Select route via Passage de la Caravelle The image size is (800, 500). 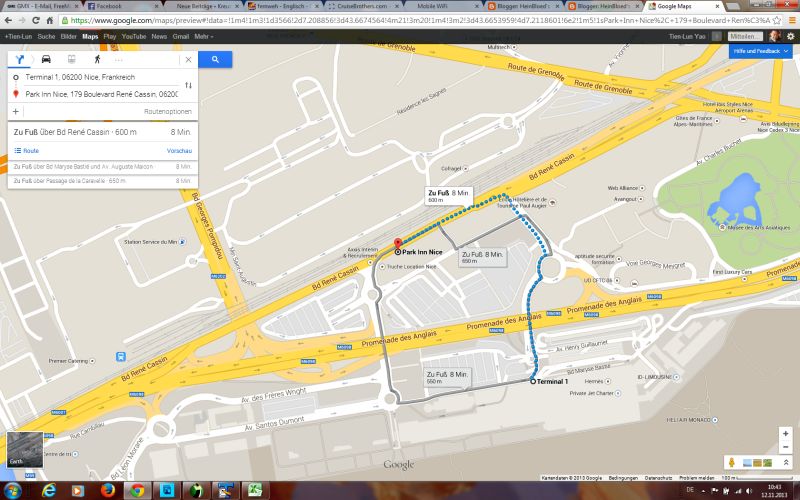[x=103, y=181]
